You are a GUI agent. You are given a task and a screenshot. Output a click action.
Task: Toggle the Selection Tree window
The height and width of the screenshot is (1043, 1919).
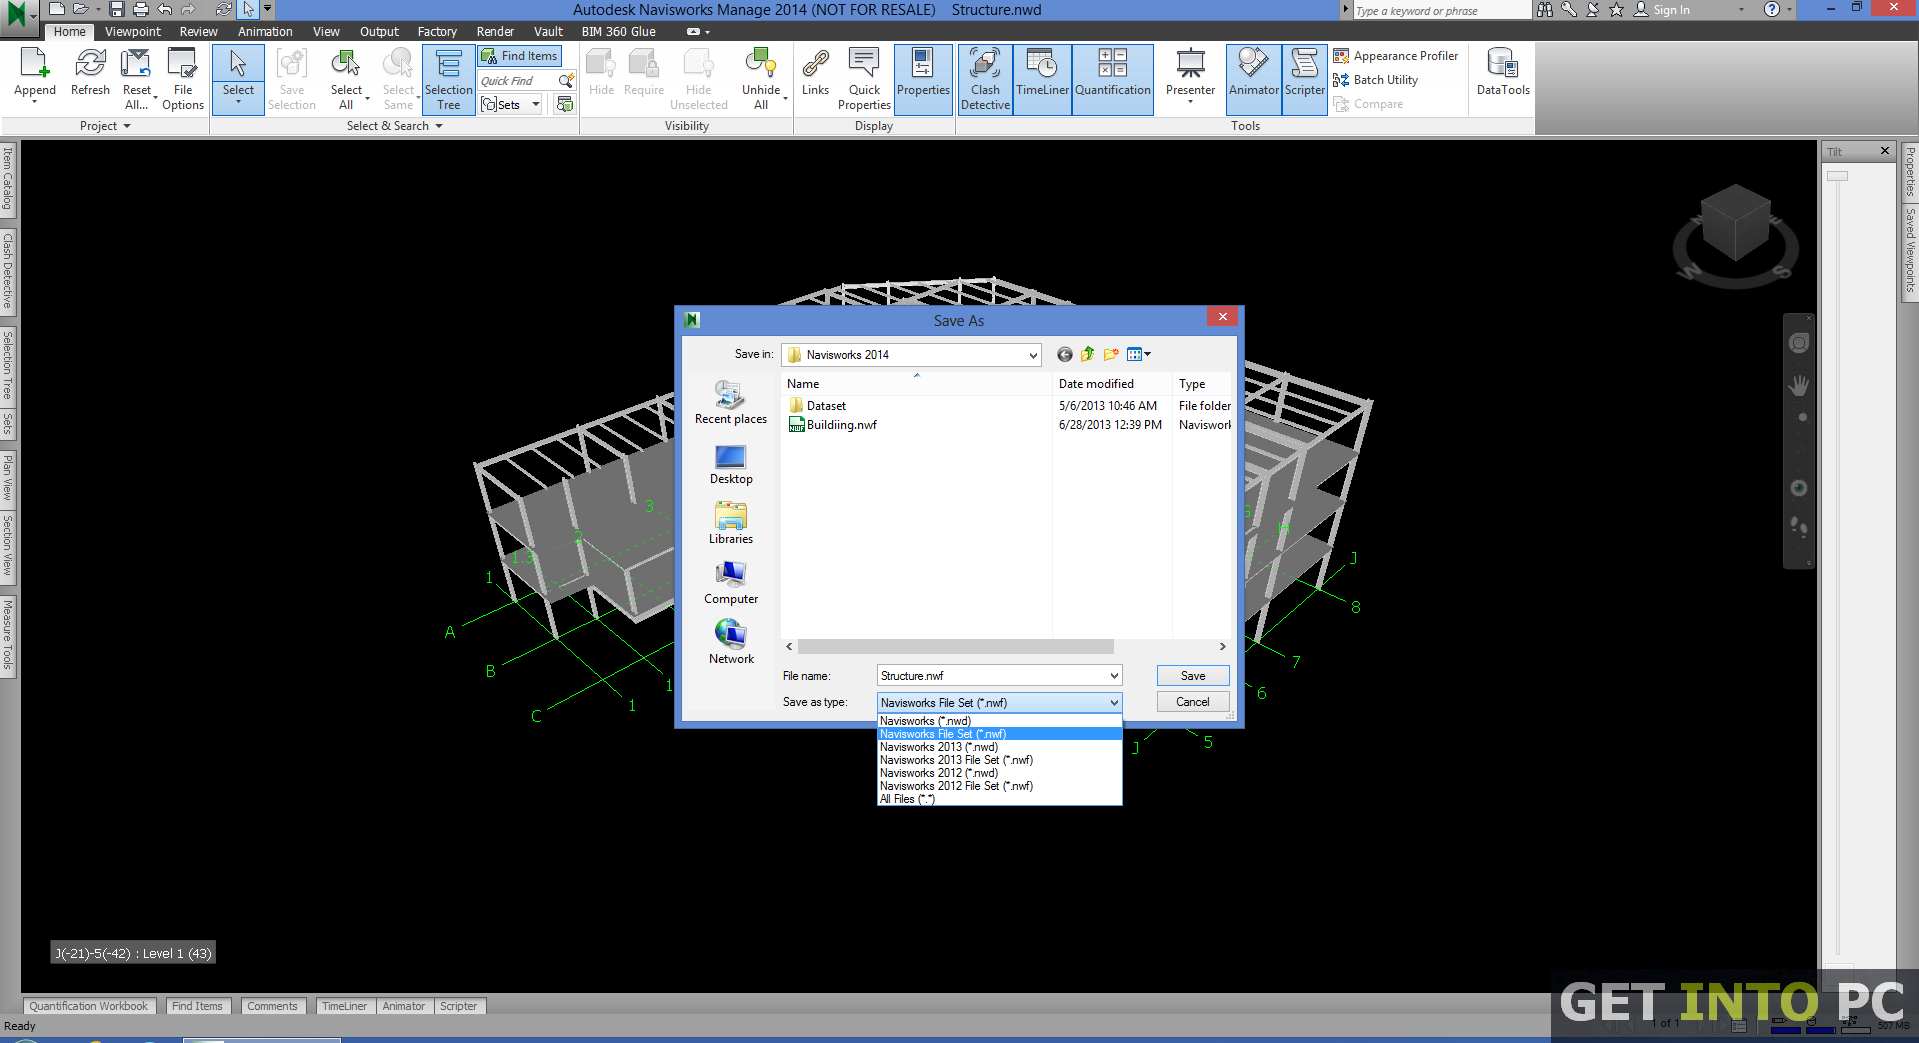tap(449, 79)
